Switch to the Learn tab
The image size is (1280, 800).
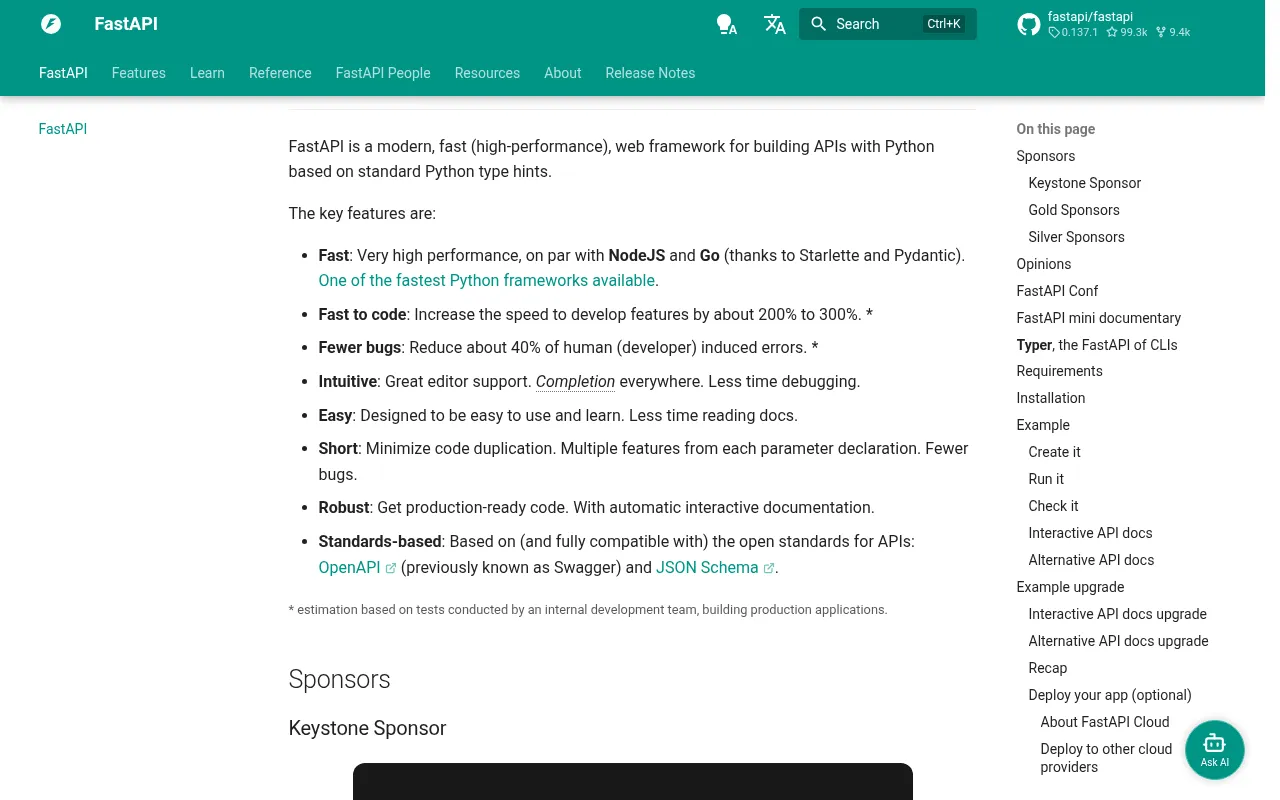coord(207,73)
